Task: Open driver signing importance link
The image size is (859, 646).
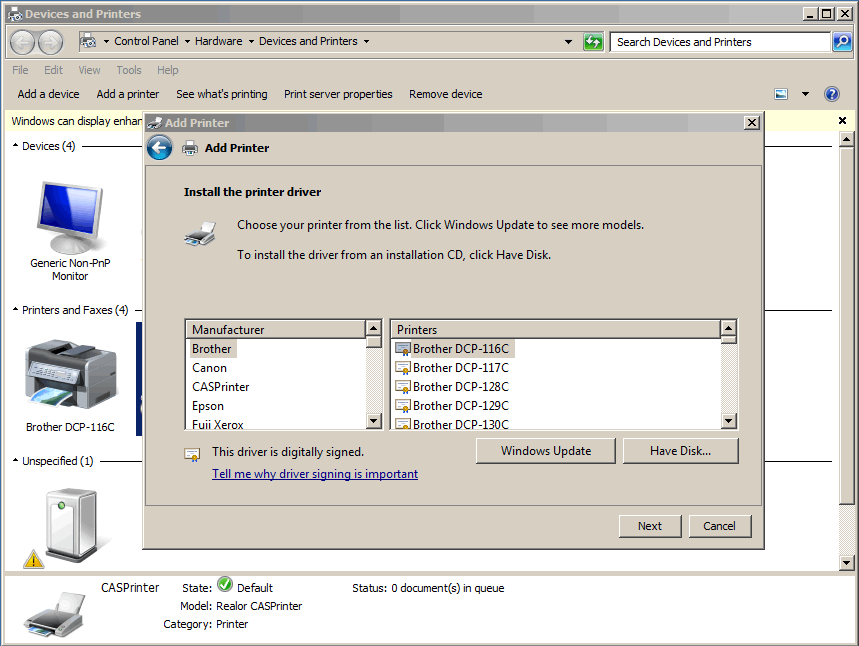Action: pos(315,474)
